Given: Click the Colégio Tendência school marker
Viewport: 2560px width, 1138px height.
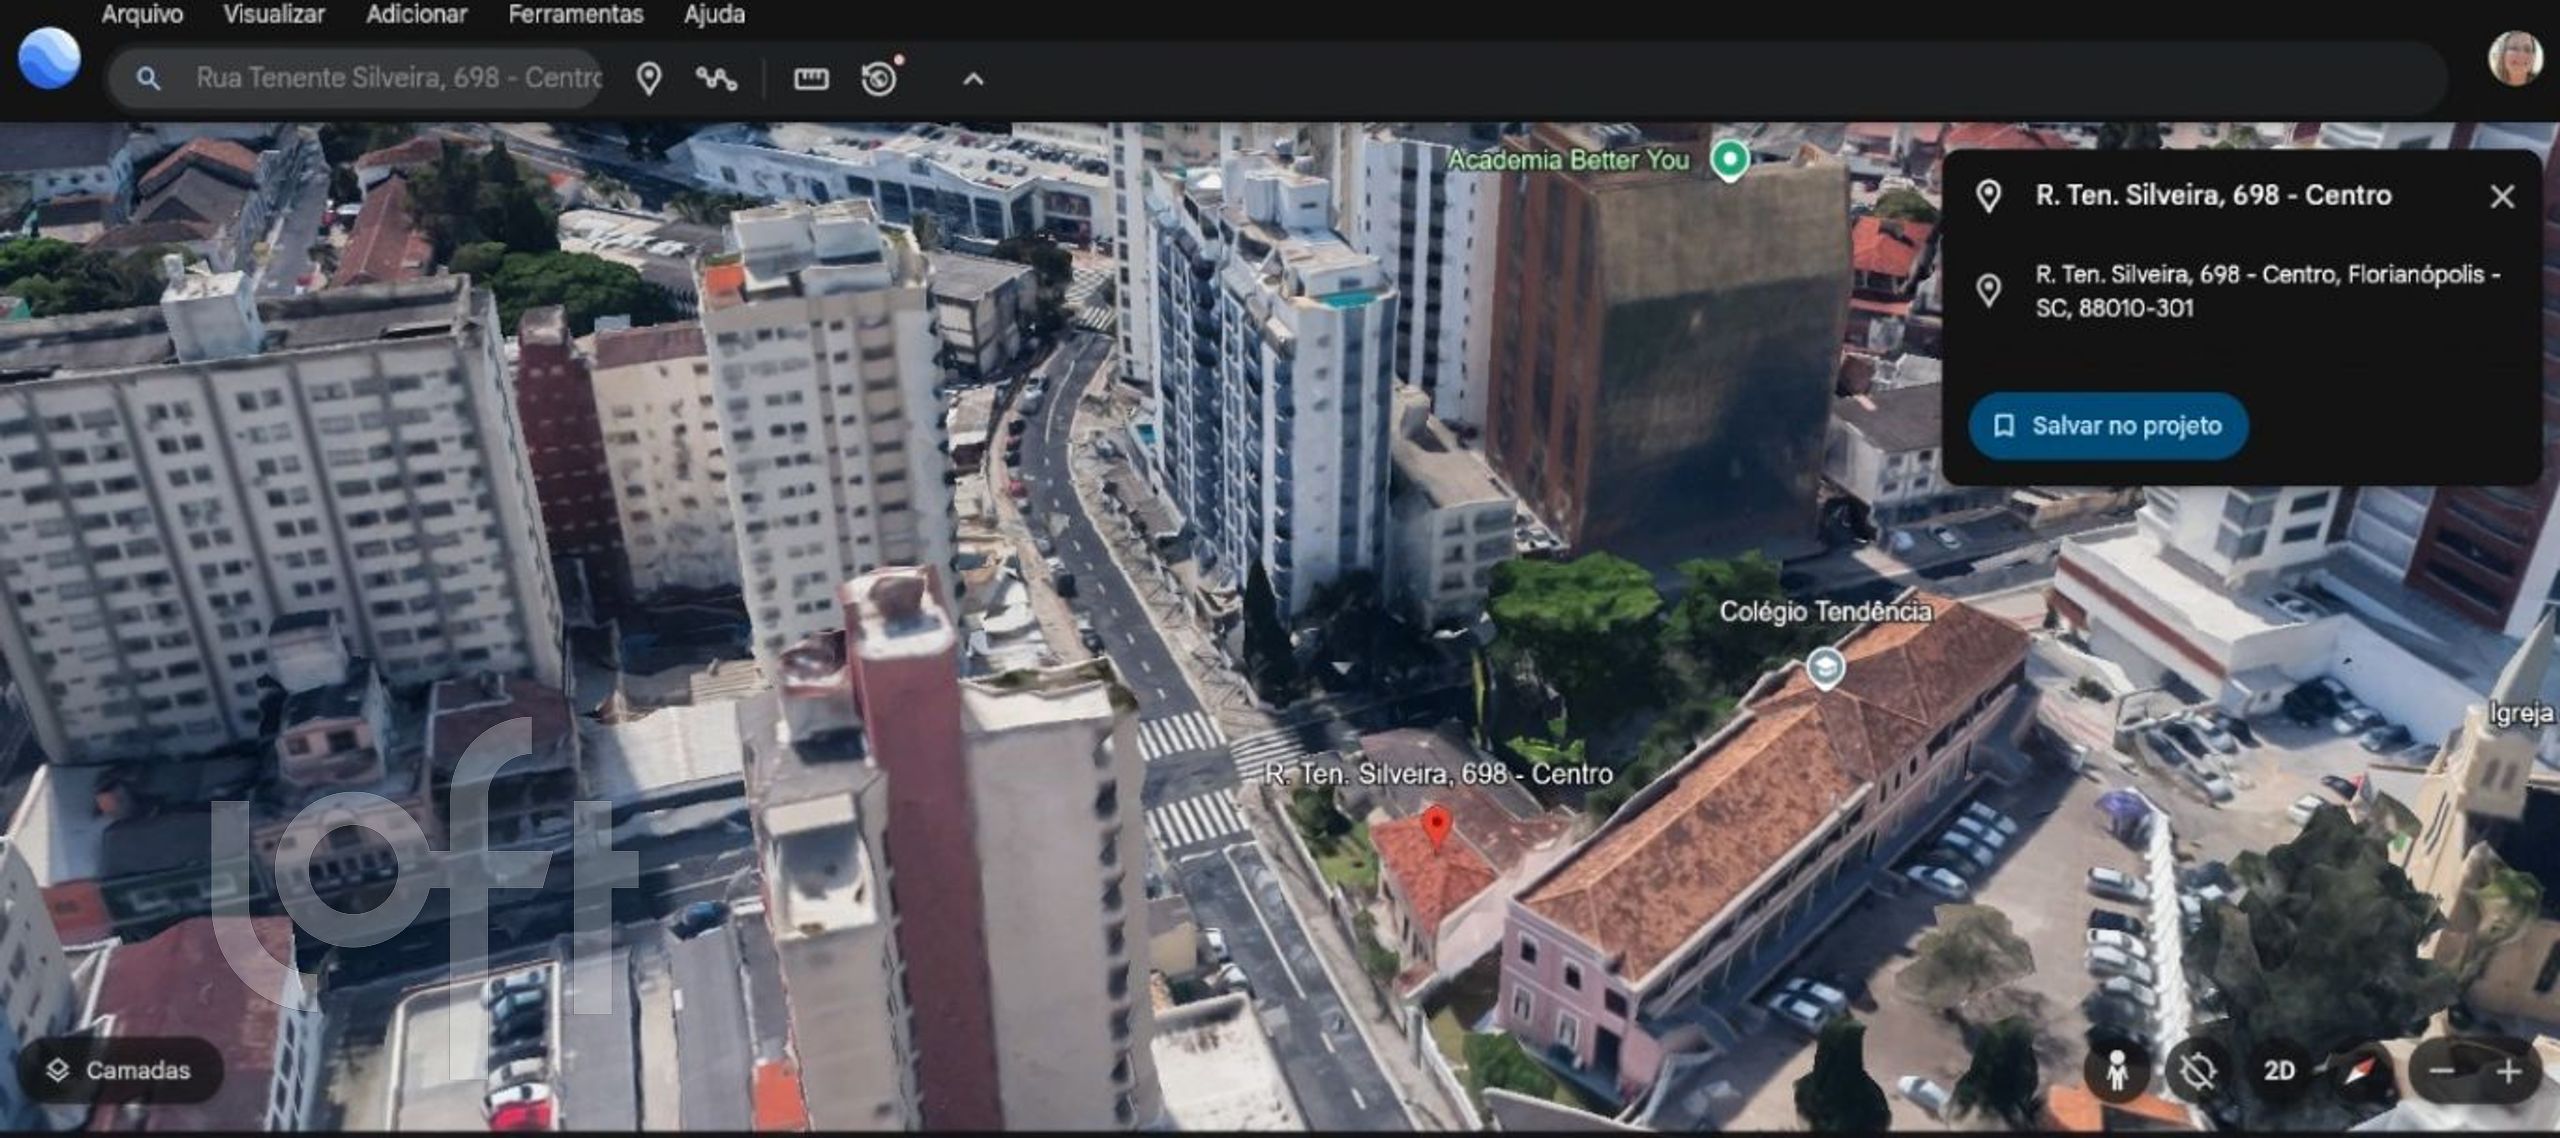Looking at the screenshot, I should click(x=1825, y=667).
